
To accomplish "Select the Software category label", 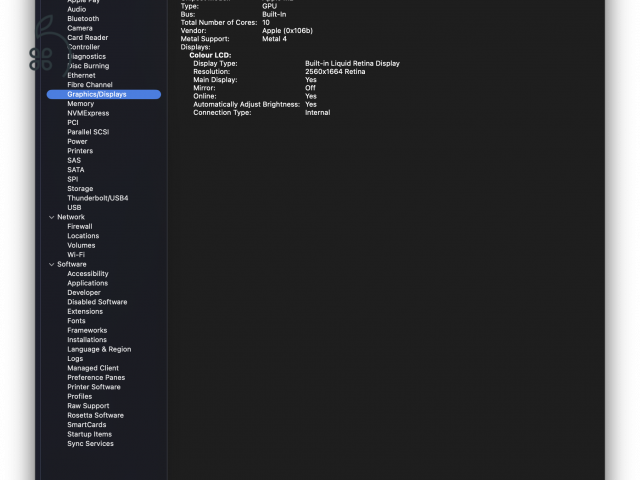I will pyautogui.click(x=71, y=264).
